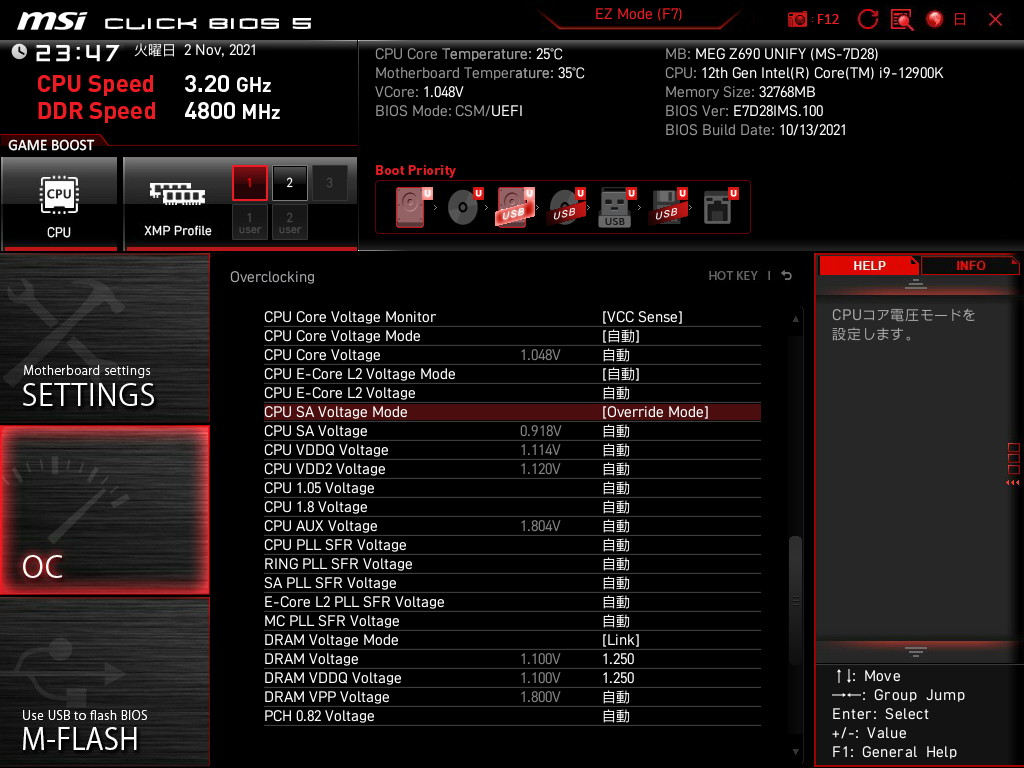
Task: Open CPU SA Voltage Mode Override Mode dropdown
Action: point(655,412)
